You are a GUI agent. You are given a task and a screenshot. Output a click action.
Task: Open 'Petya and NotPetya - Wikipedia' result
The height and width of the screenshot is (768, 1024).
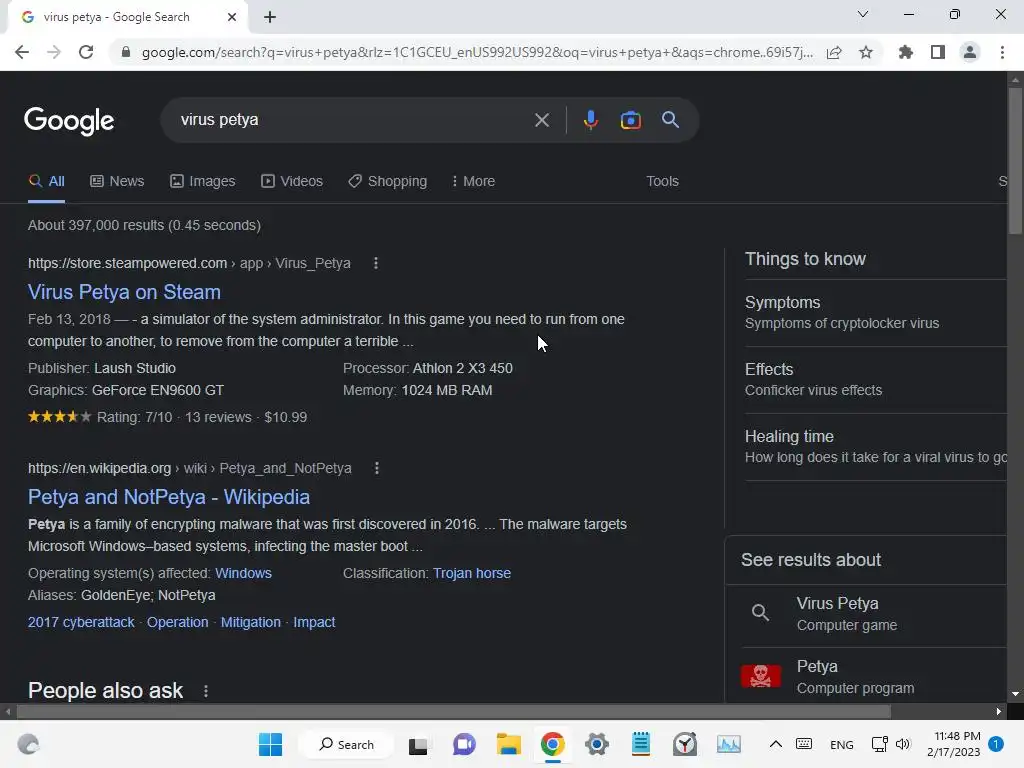click(168, 497)
